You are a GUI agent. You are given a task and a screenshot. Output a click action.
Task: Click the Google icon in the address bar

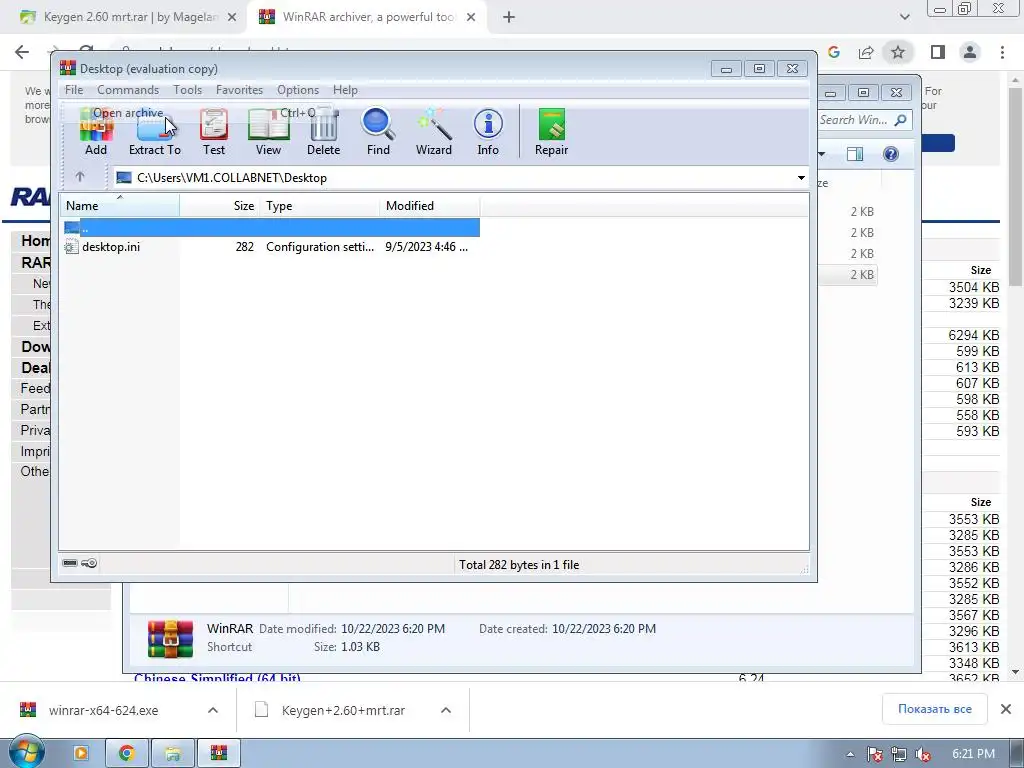click(834, 52)
